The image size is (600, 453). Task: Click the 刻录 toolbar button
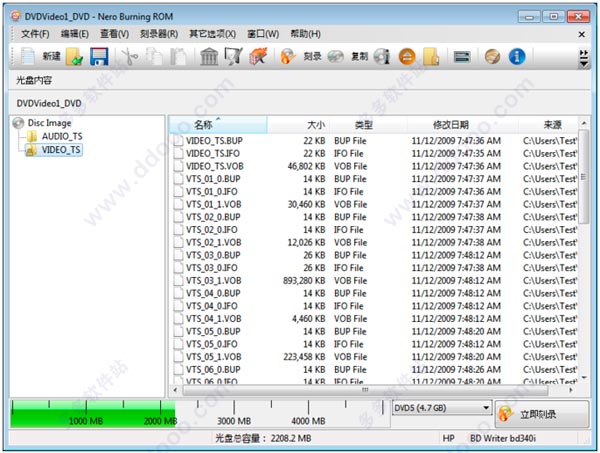312,57
